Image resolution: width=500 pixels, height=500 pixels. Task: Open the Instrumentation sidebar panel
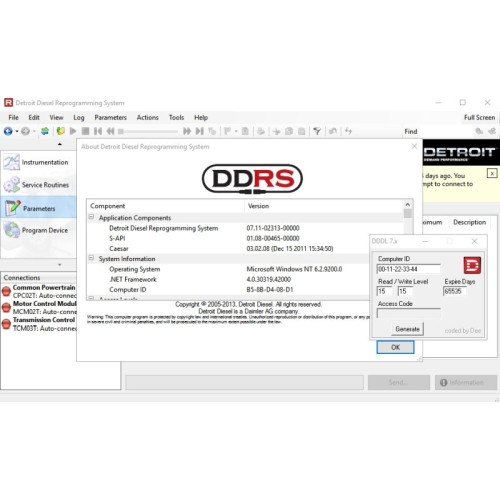tap(39, 162)
